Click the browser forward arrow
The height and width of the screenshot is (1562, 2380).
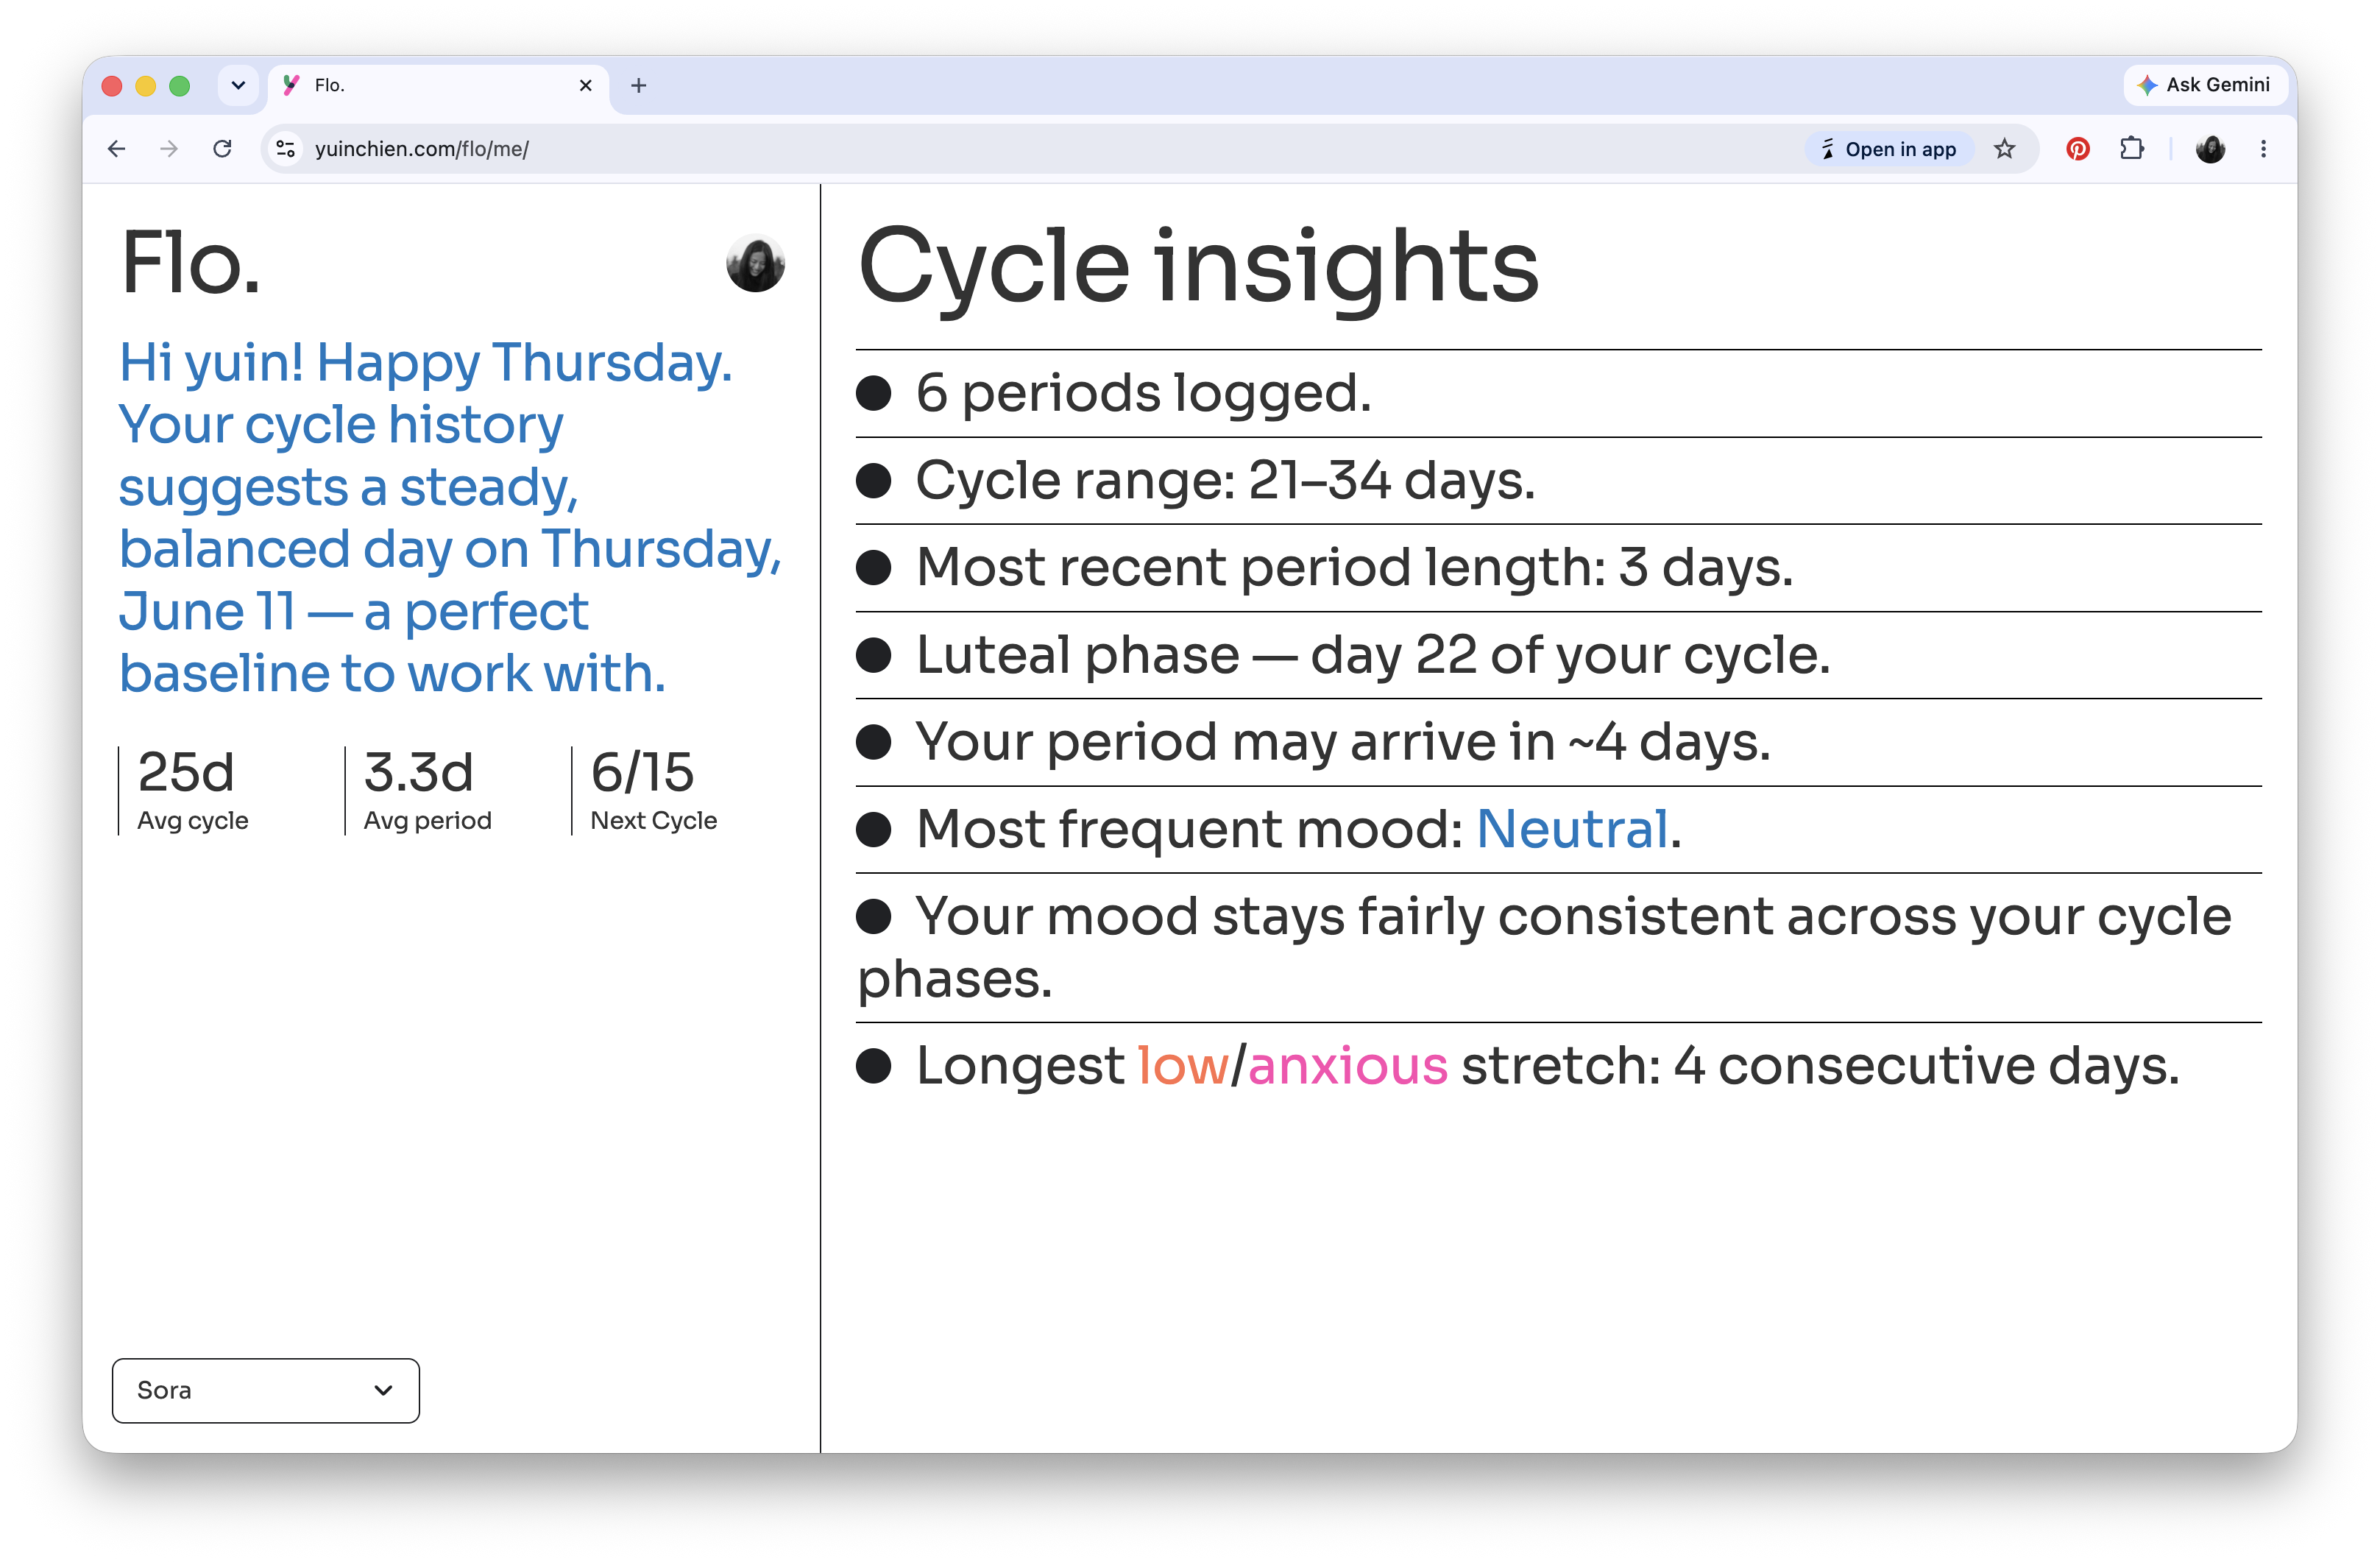(x=169, y=149)
